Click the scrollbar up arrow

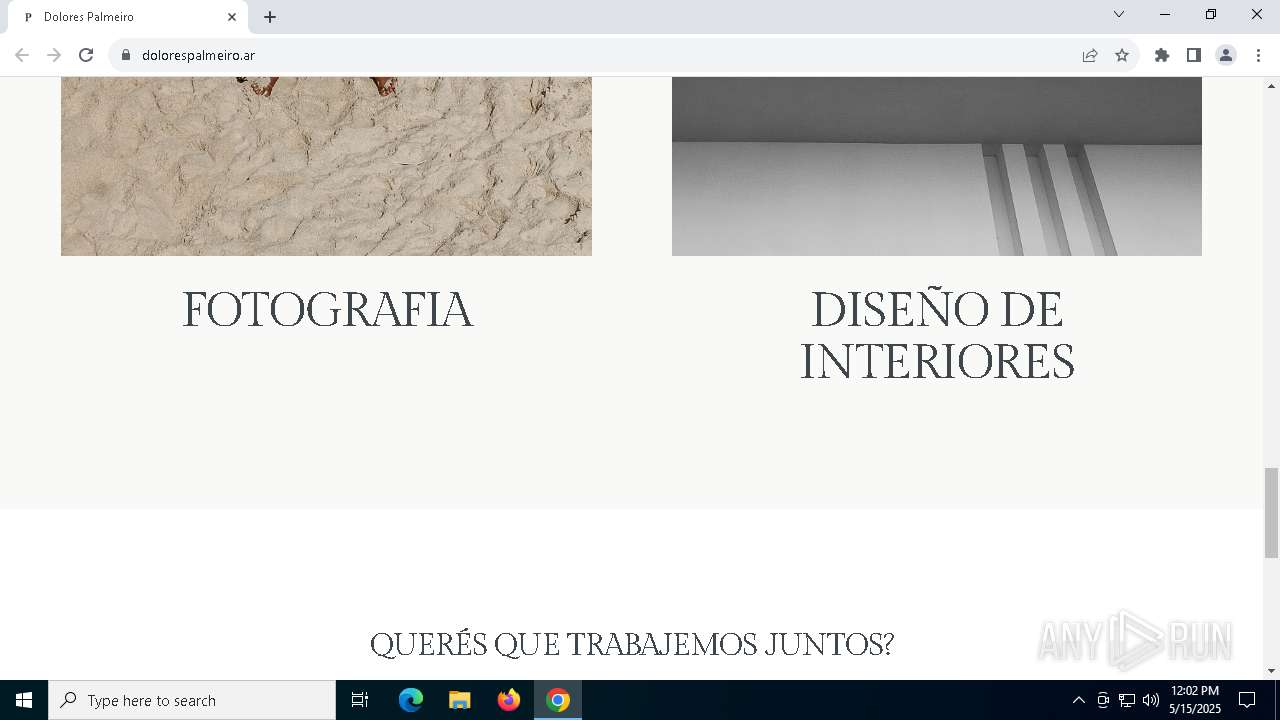click(1271, 85)
